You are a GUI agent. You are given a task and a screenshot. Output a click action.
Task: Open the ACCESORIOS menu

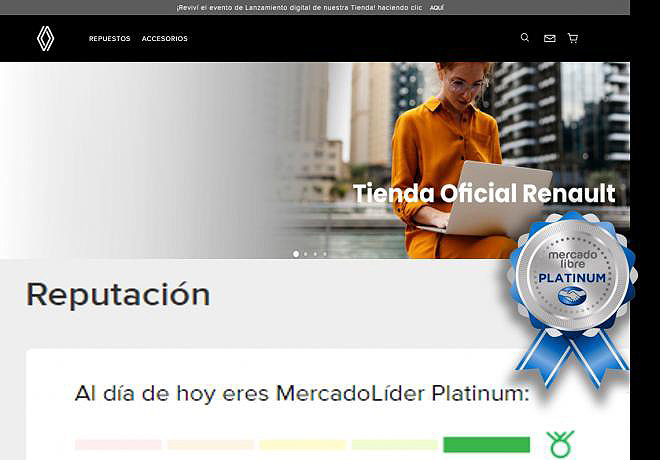(164, 39)
